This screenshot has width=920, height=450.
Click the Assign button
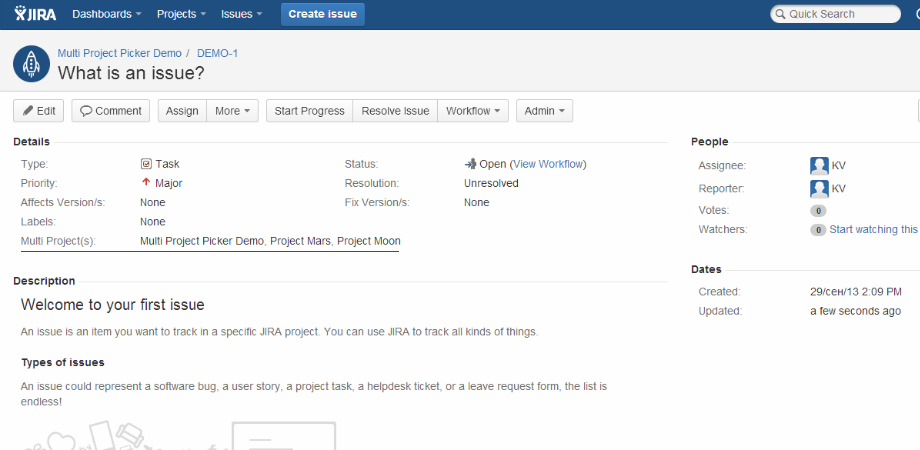click(x=182, y=111)
